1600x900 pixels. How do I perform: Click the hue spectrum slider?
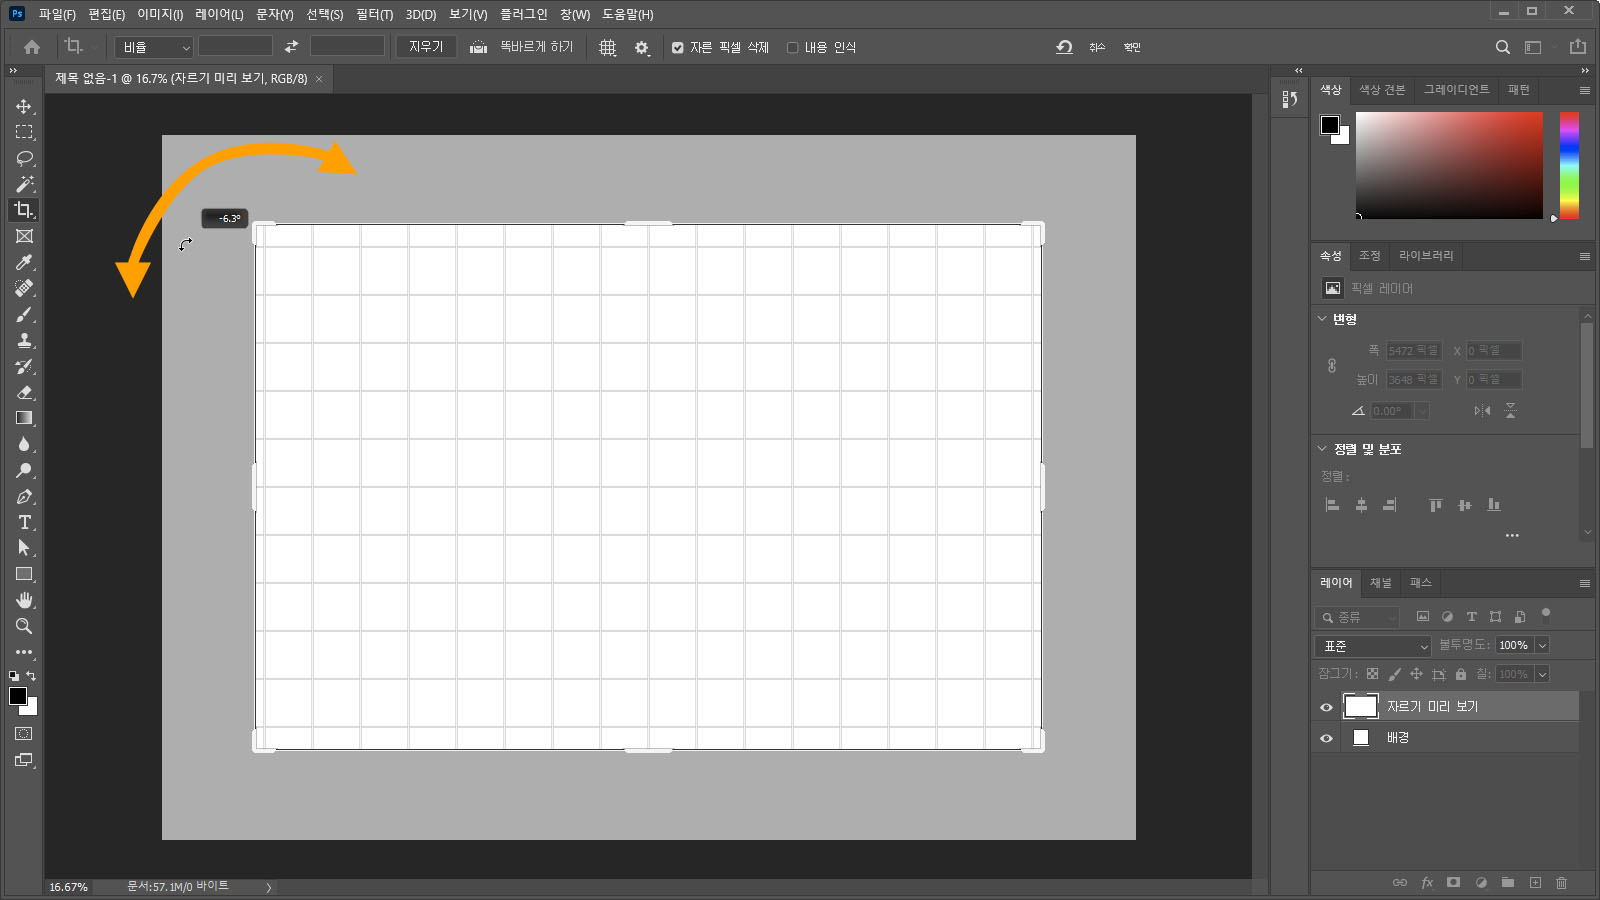tap(1569, 165)
